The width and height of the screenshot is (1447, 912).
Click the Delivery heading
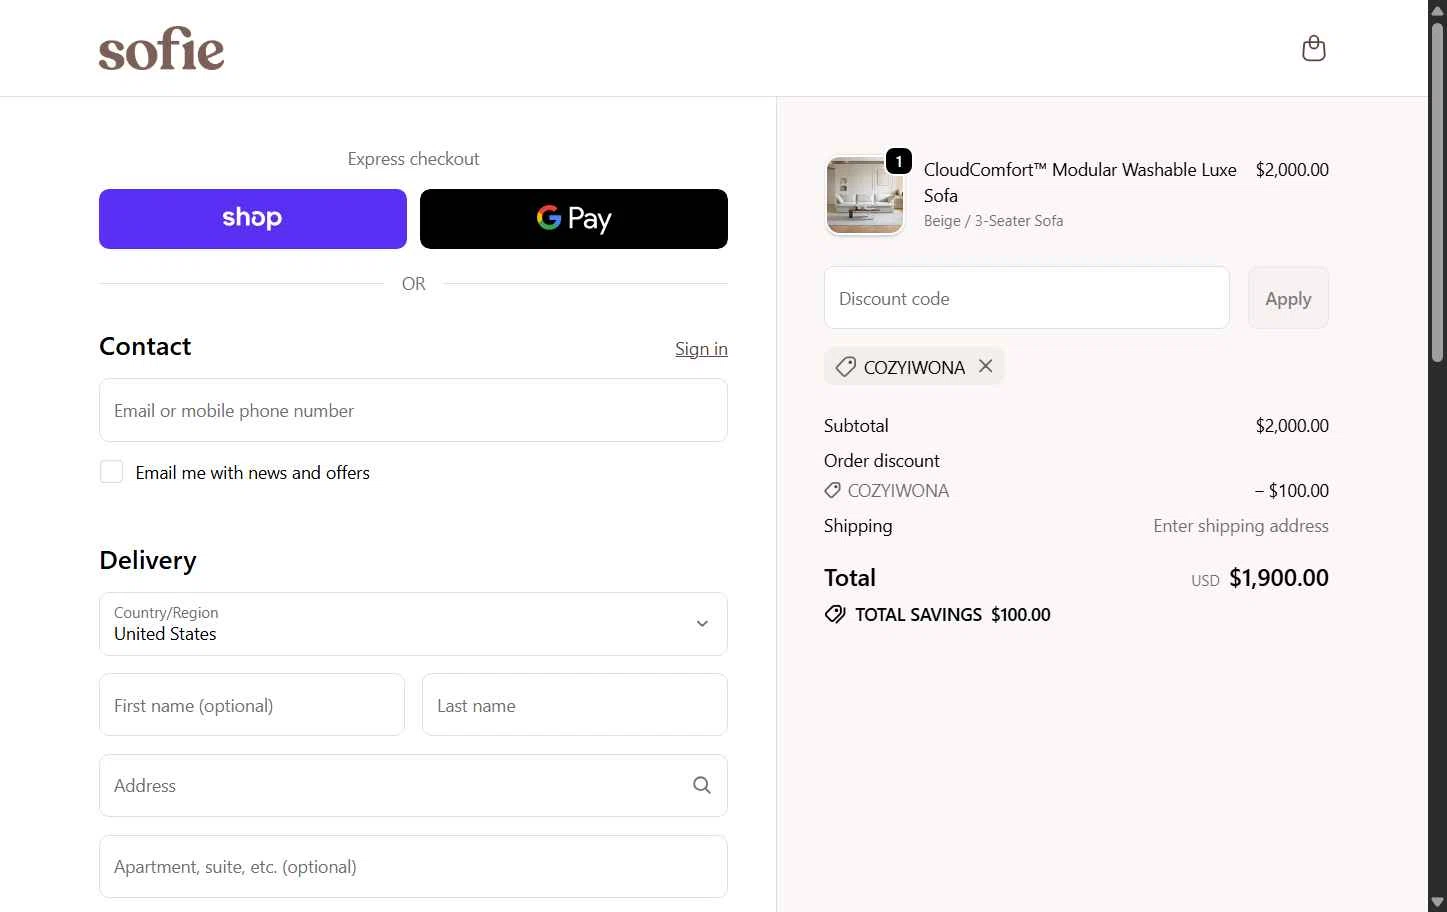click(148, 560)
